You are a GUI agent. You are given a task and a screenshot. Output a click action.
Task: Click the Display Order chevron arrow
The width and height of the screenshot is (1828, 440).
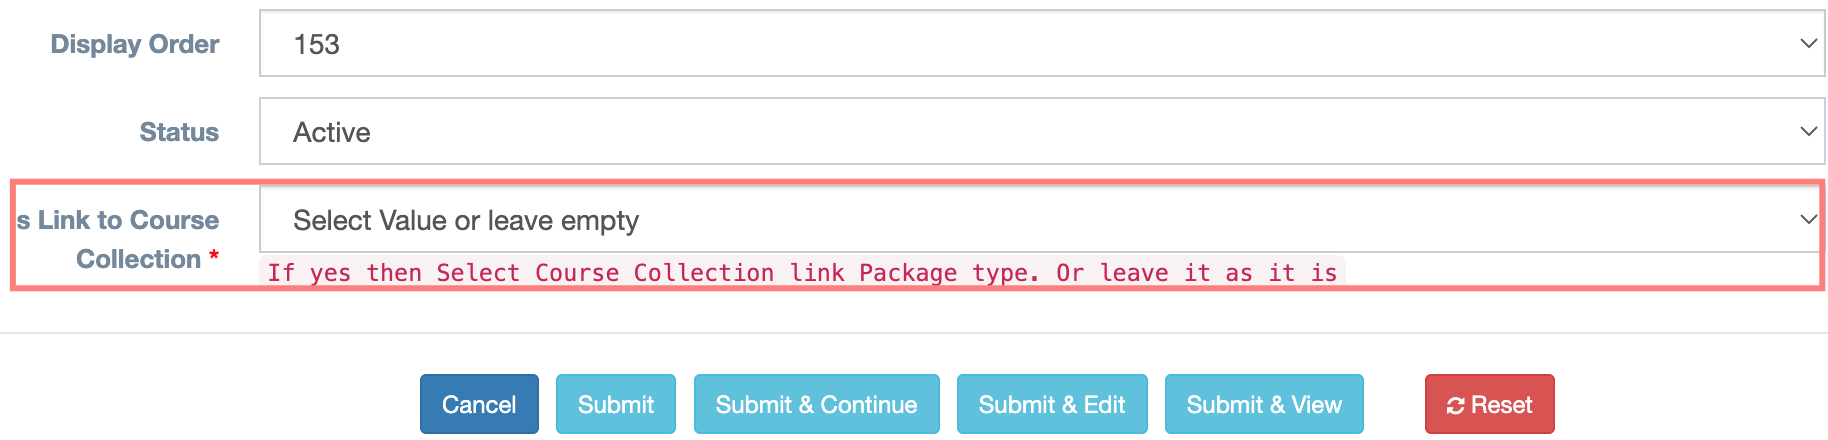coord(1807,43)
